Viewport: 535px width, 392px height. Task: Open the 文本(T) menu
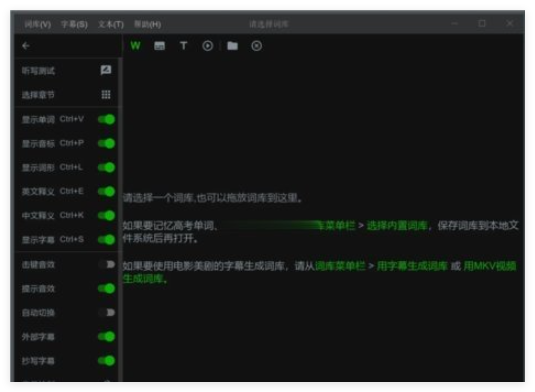point(111,24)
